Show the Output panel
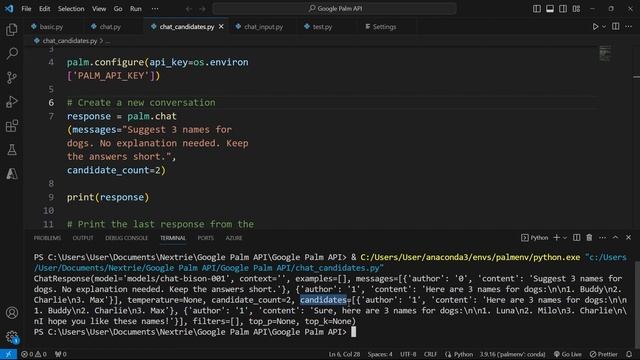This screenshot has width=640, height=360. coord(83,238)
